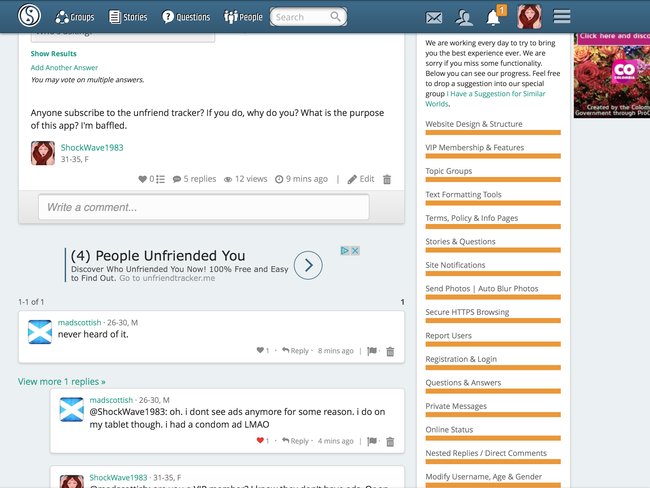Image resolution: width=650 pixels, height=488 pixels.
Task: Click VIP Membership & Features progress bar
Action: coord(493,156)
